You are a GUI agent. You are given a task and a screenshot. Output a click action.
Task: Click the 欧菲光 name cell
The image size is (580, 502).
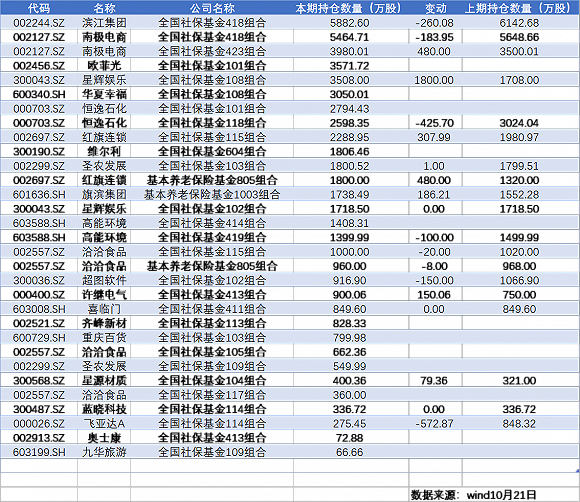click(104, 66)
